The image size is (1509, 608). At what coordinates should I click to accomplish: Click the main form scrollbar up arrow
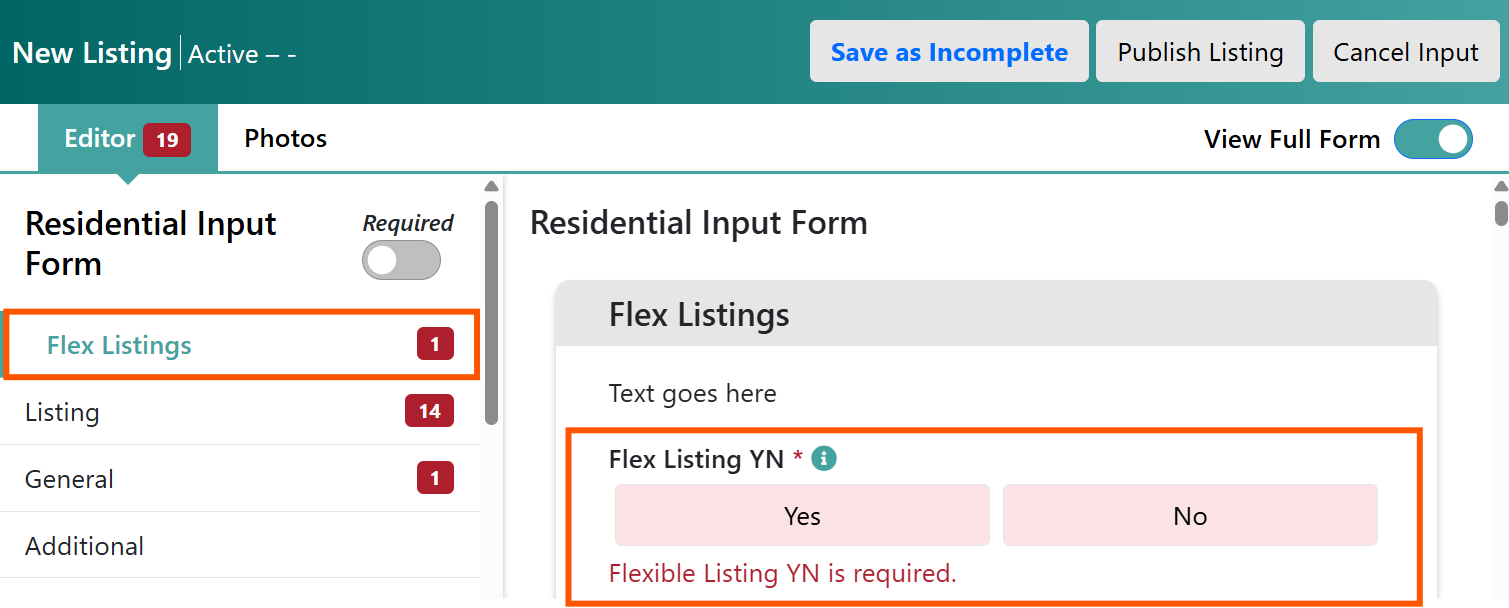pyautogui.click(x=1501, y=186)
